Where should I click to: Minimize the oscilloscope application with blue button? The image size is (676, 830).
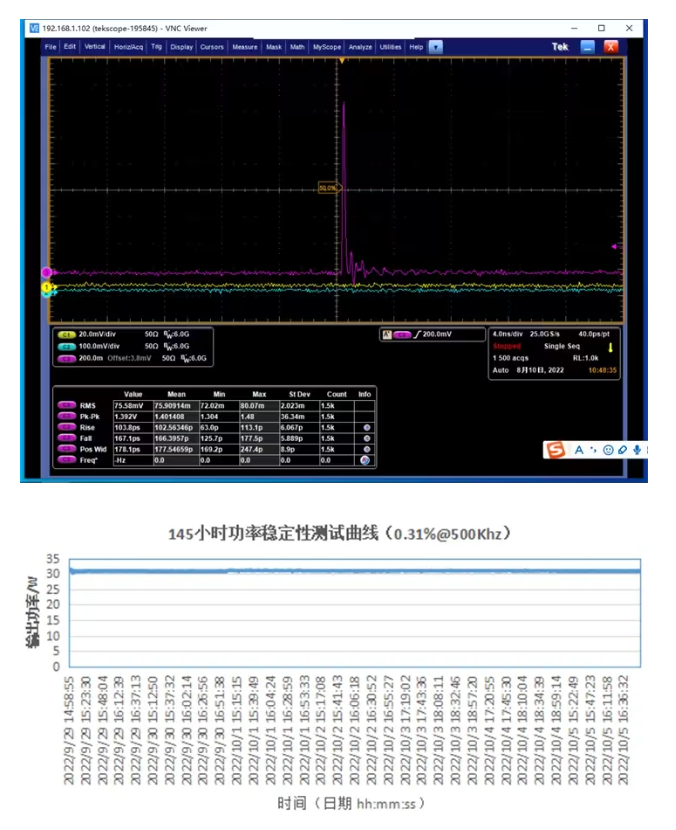[x=588, y=47]
